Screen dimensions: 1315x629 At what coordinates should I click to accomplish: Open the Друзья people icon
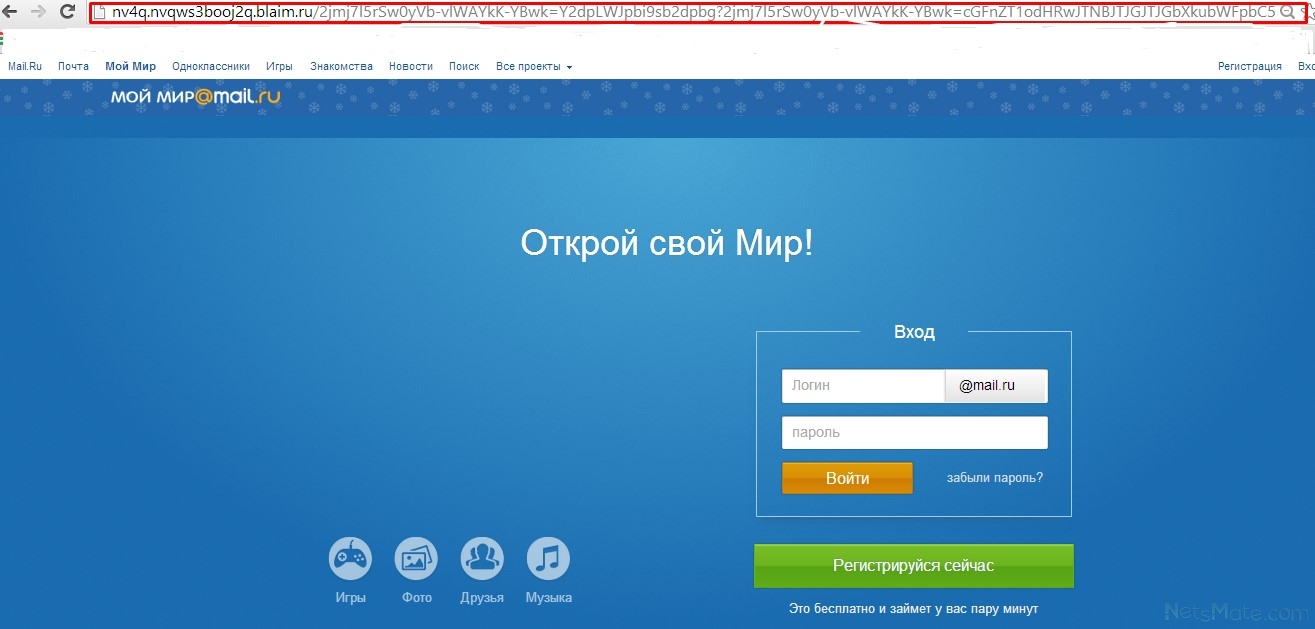tap(482, 559)
